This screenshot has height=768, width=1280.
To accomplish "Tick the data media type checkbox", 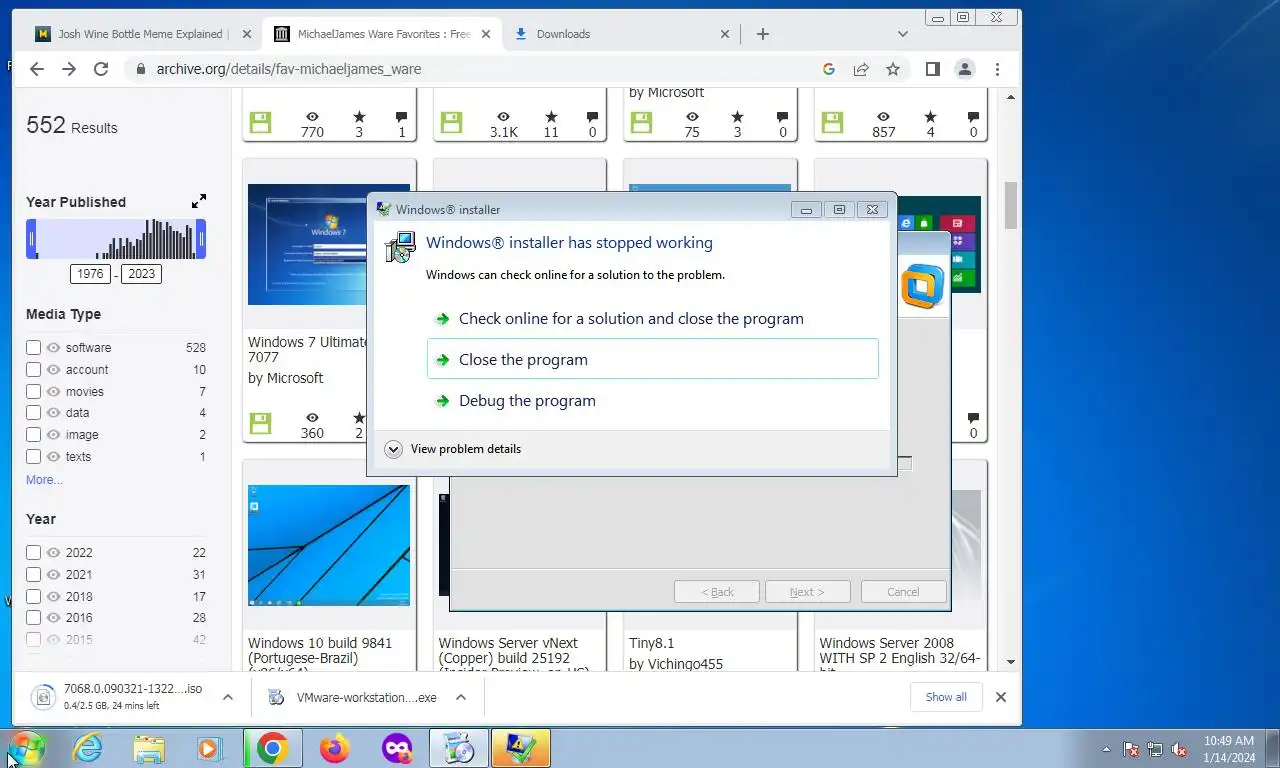I will pos(33,413).
